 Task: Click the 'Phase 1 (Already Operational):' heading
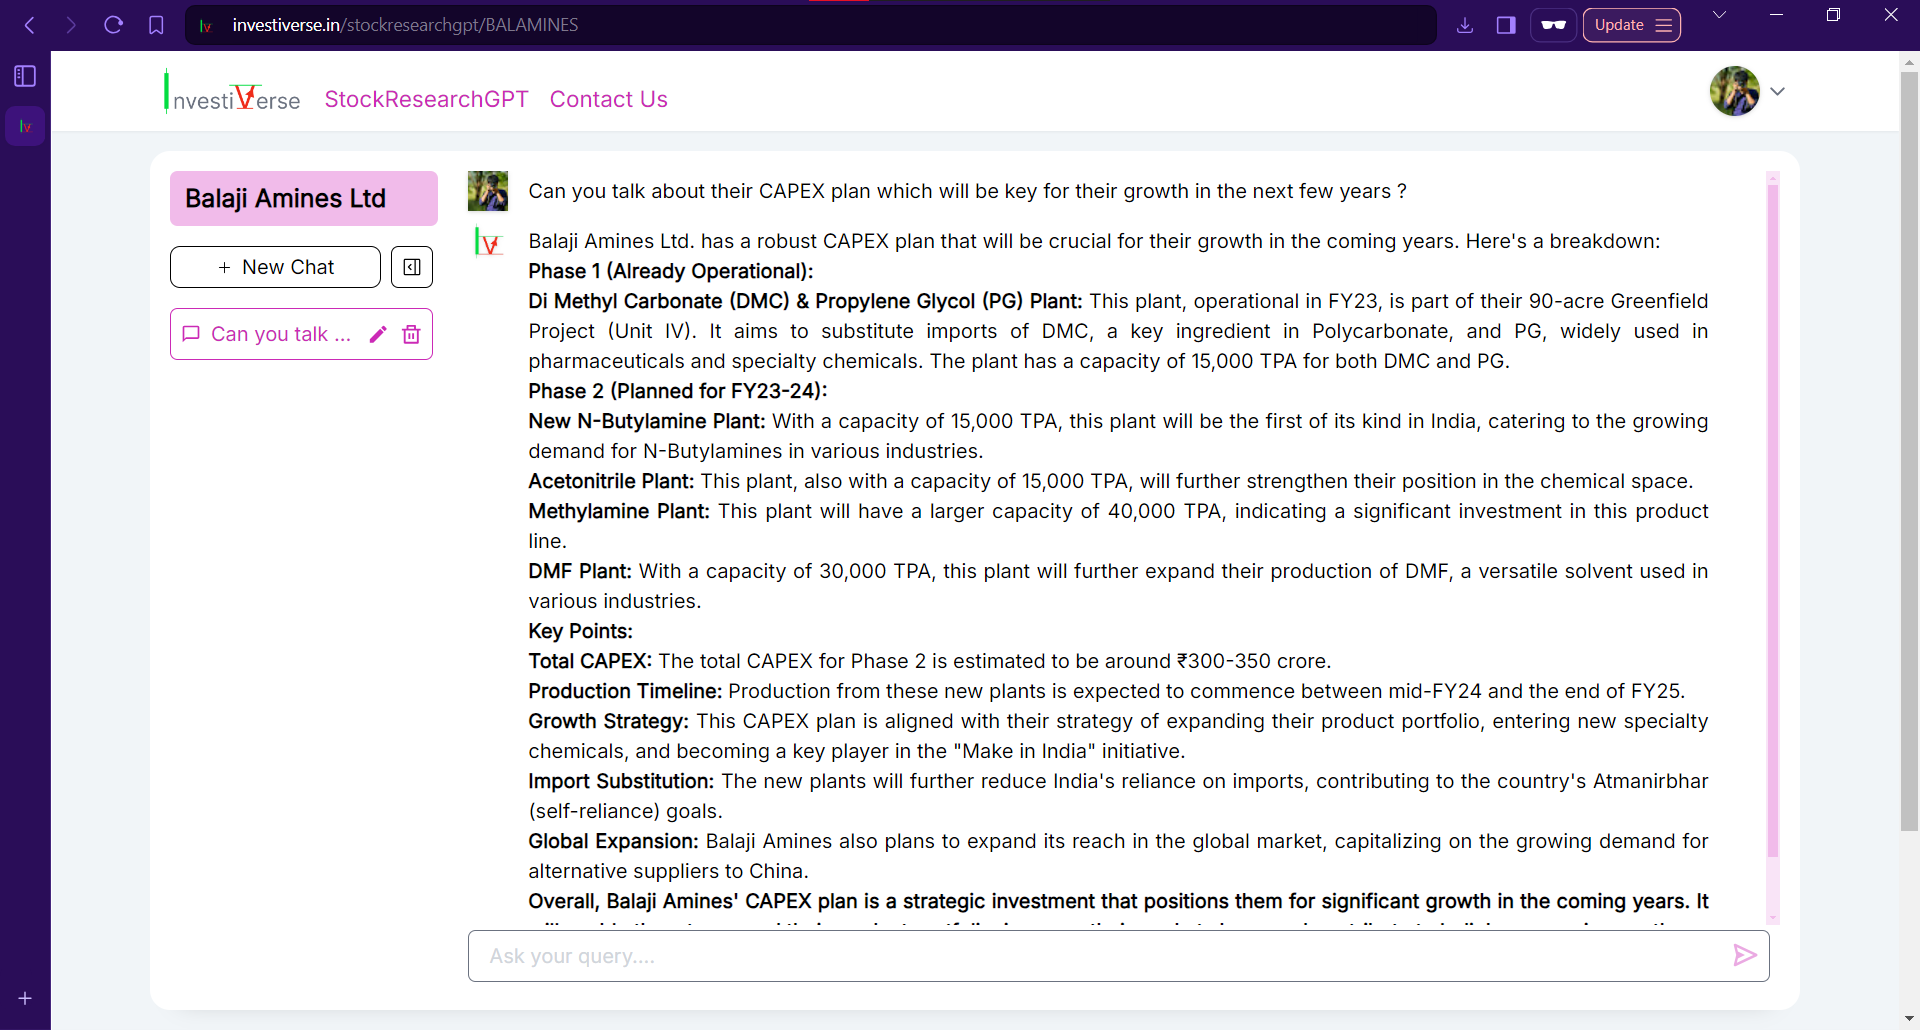pyautogui.click(x=671, y=271)
